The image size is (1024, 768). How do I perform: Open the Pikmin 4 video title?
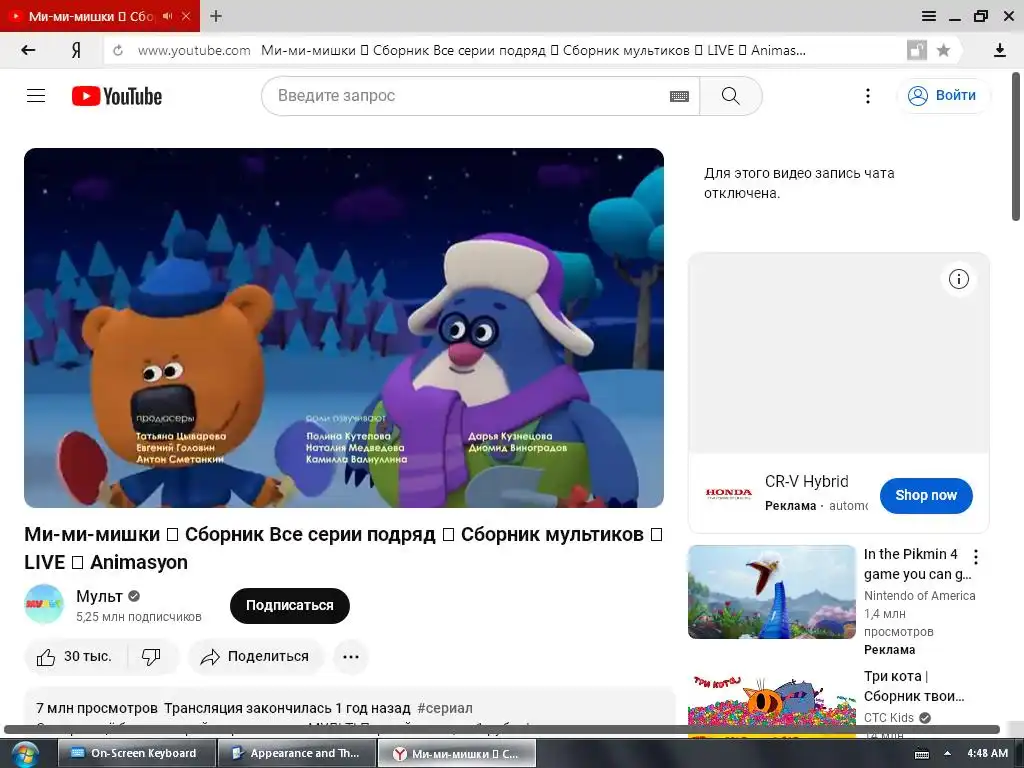click(917, 564)
